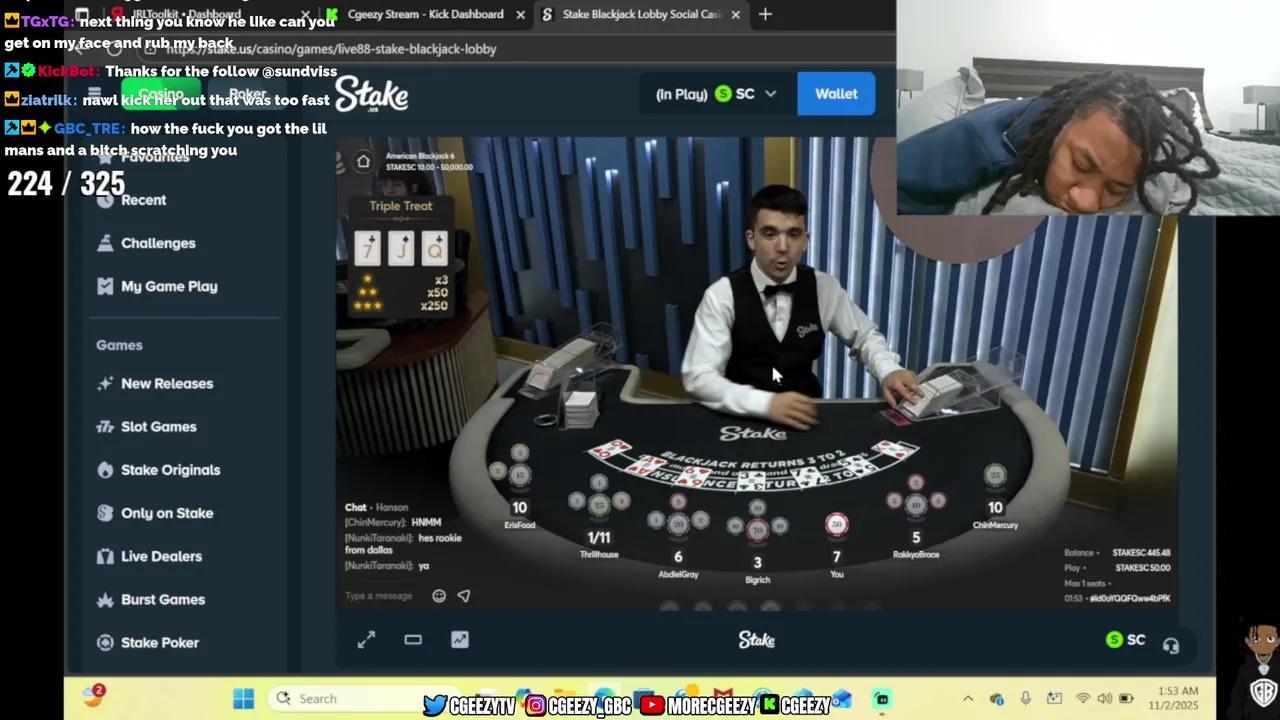Image resolution: width=1280 pixels, height=720 pixels.
Task: Expand the system tray hidden icons
Action: tap(967, 698)
